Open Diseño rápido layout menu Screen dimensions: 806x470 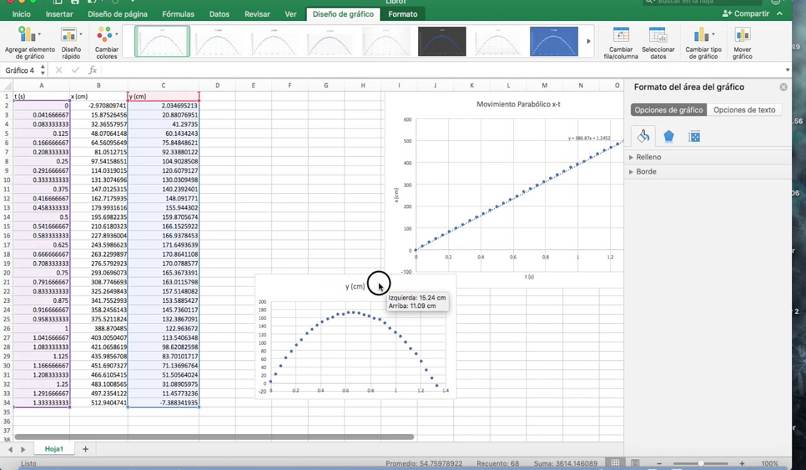coord(71,43)
